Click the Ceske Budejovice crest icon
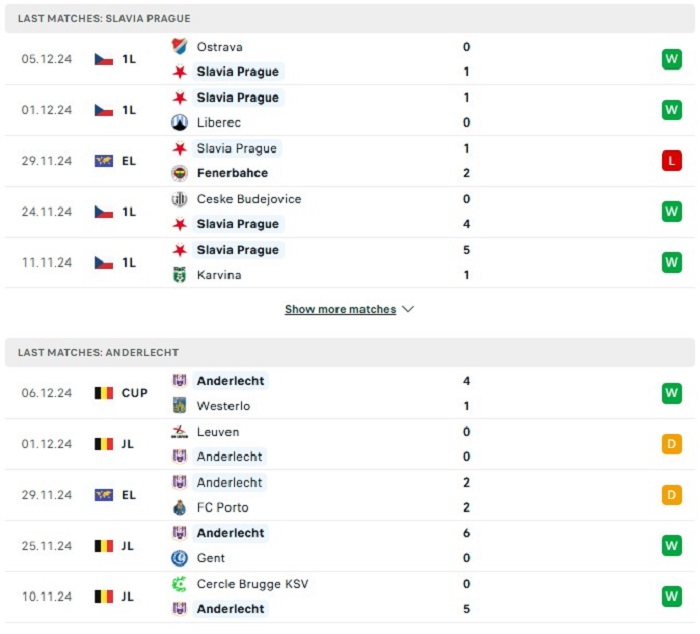The image size is (700, 634). [179, 199]
